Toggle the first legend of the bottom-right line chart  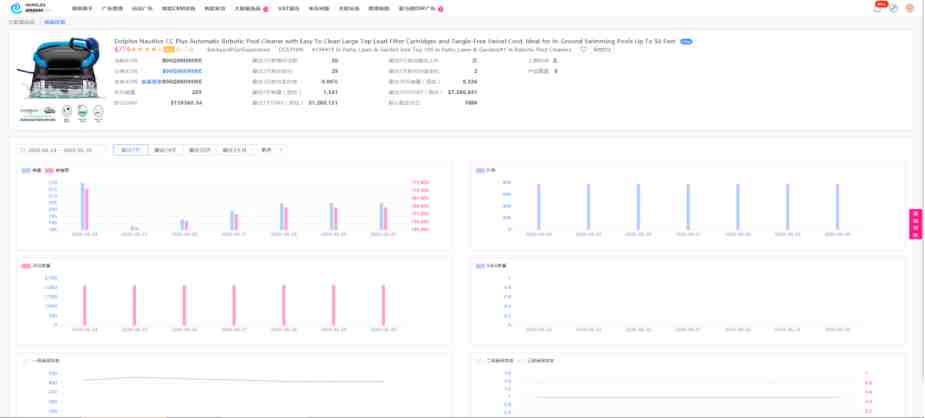tap(496, 360)
